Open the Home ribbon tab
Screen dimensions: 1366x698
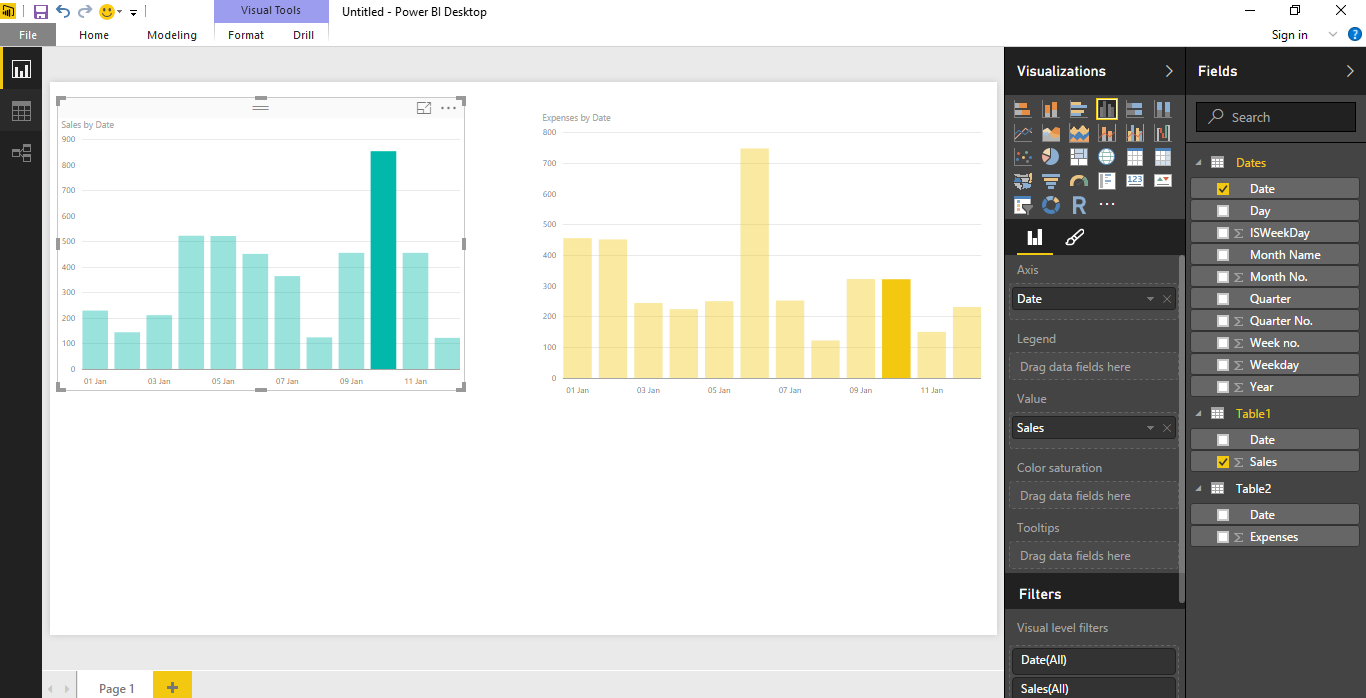94,35
